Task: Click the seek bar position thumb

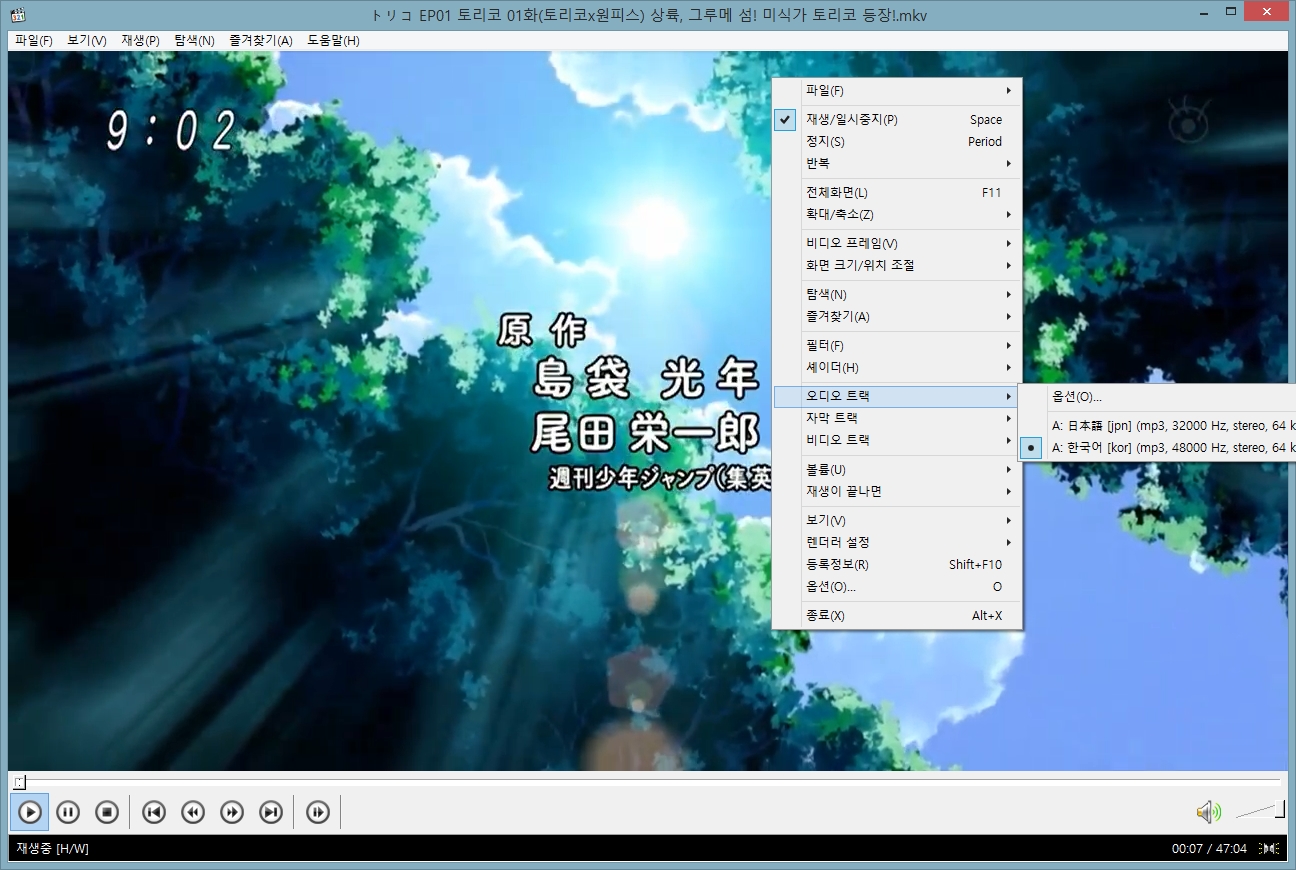Action: [20, 782]
